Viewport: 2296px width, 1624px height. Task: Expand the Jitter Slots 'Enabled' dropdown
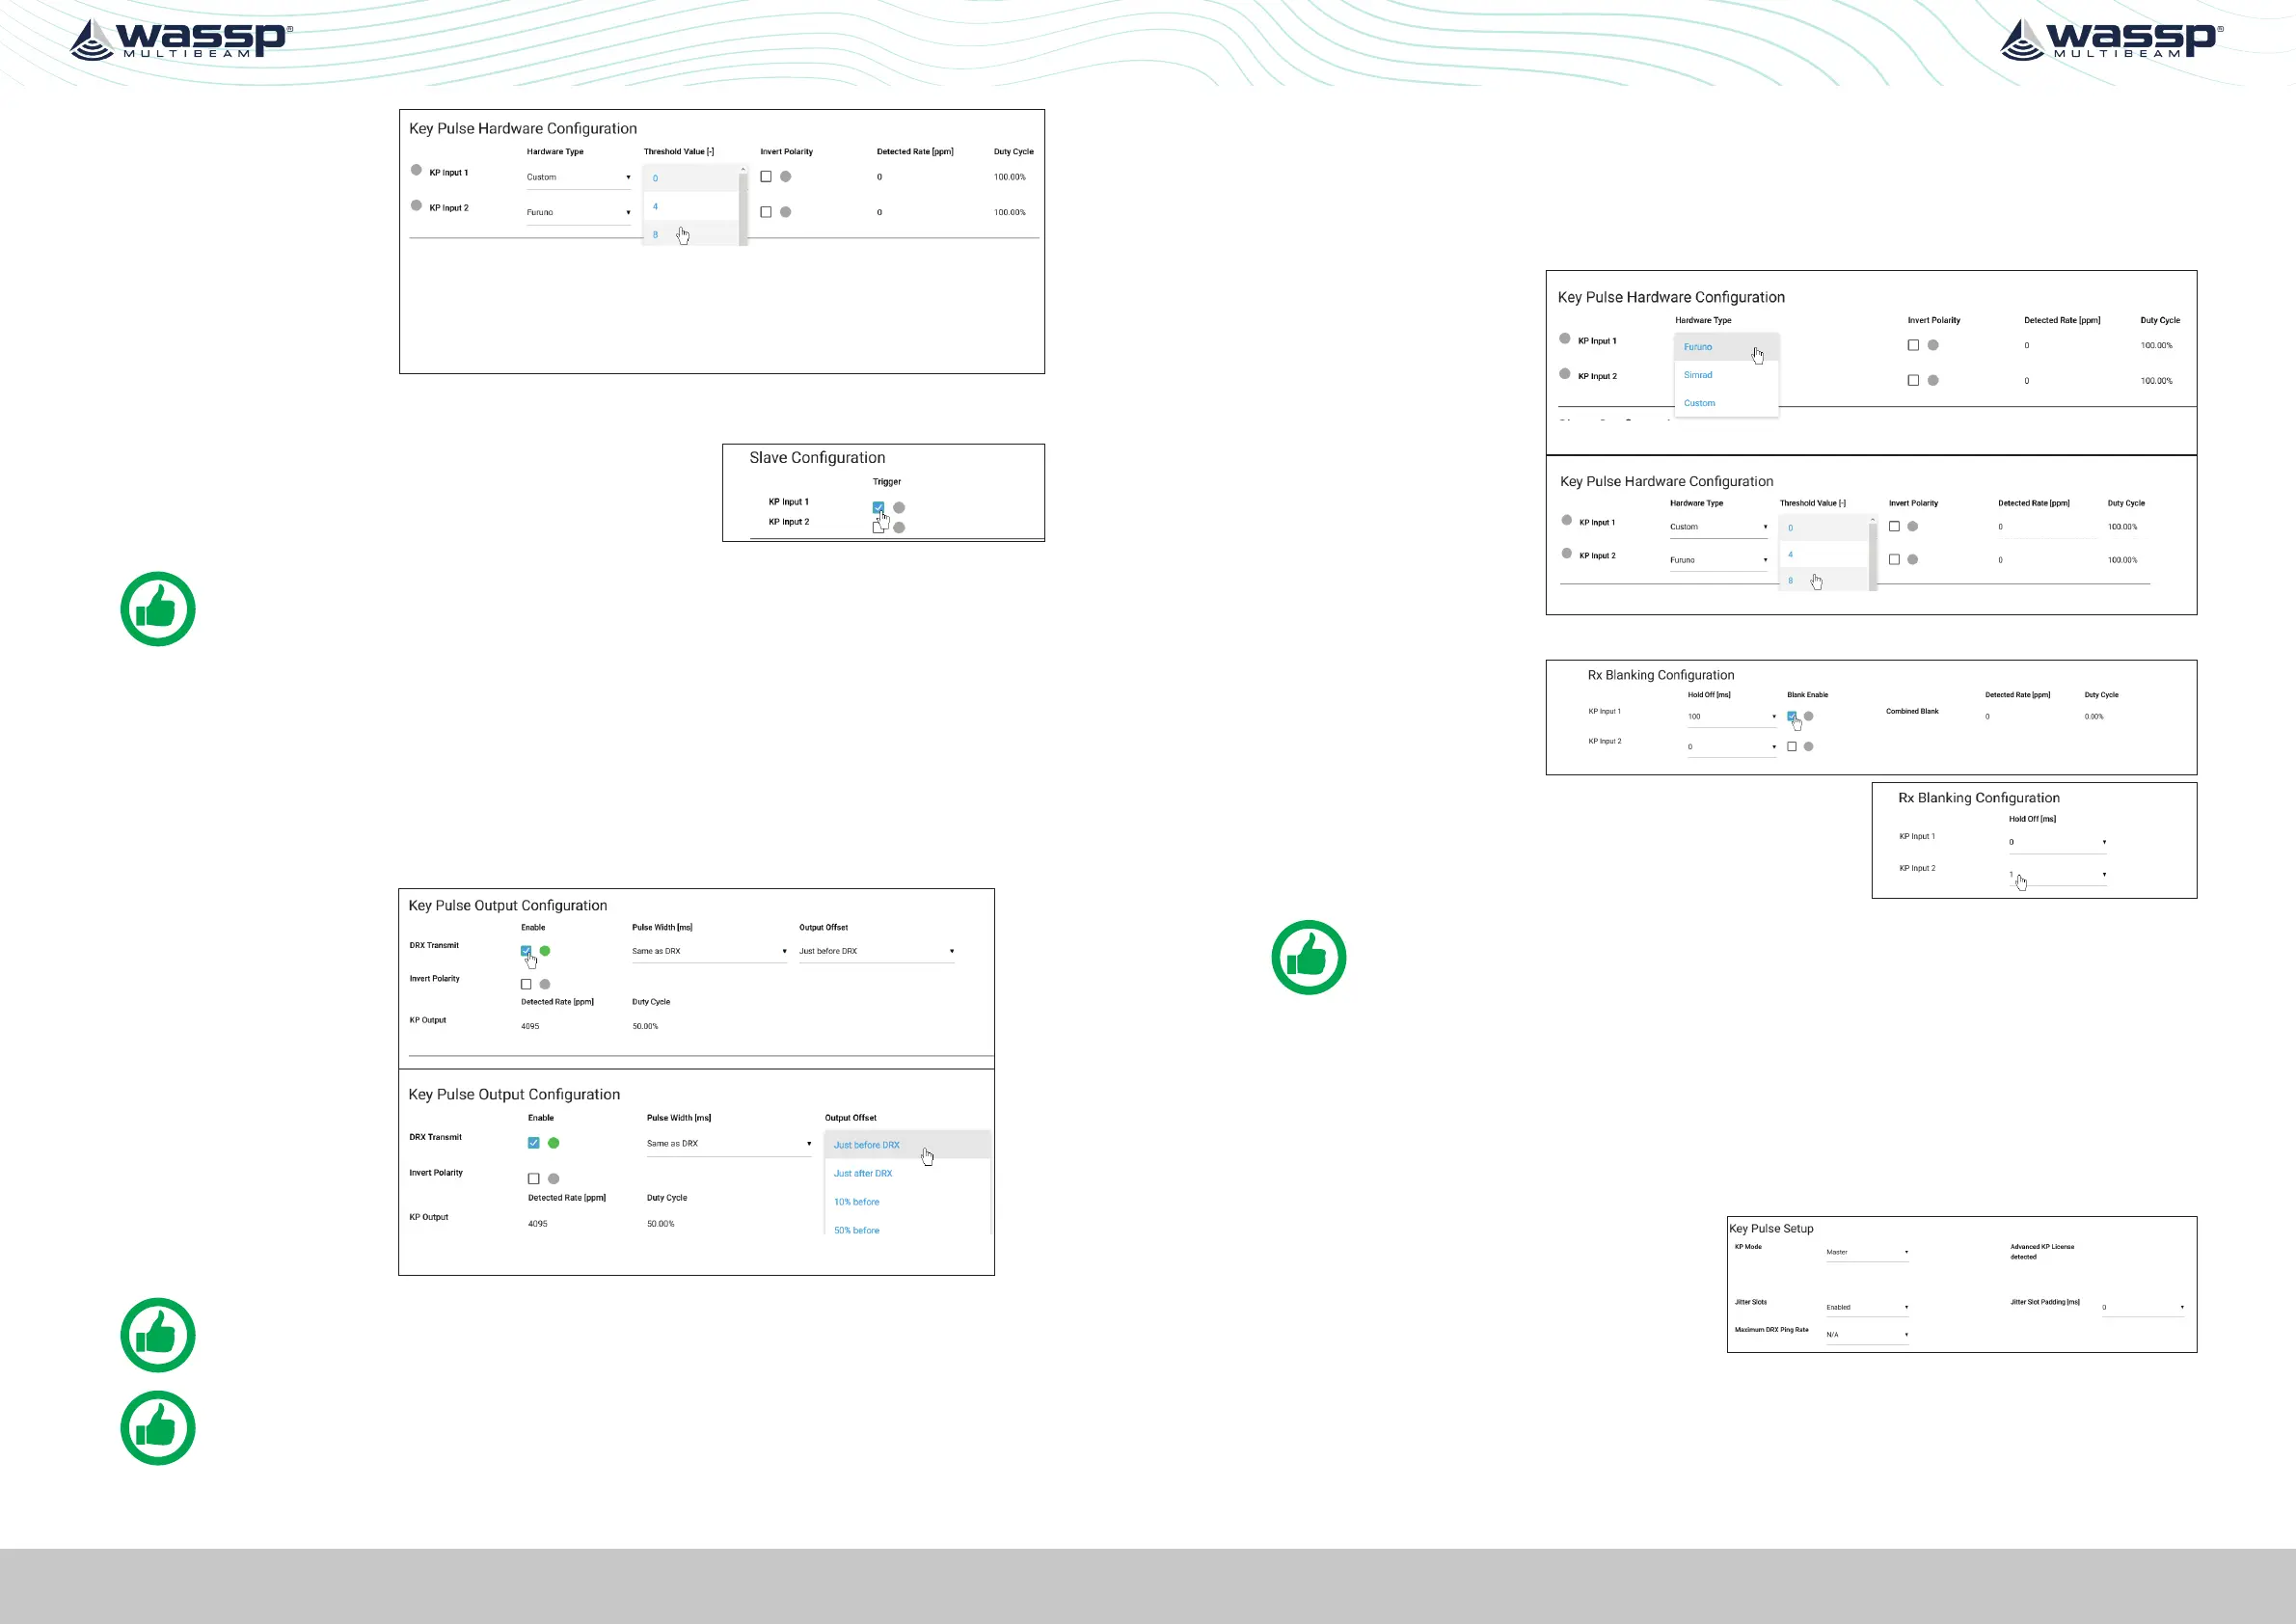click(1867, 1307)
